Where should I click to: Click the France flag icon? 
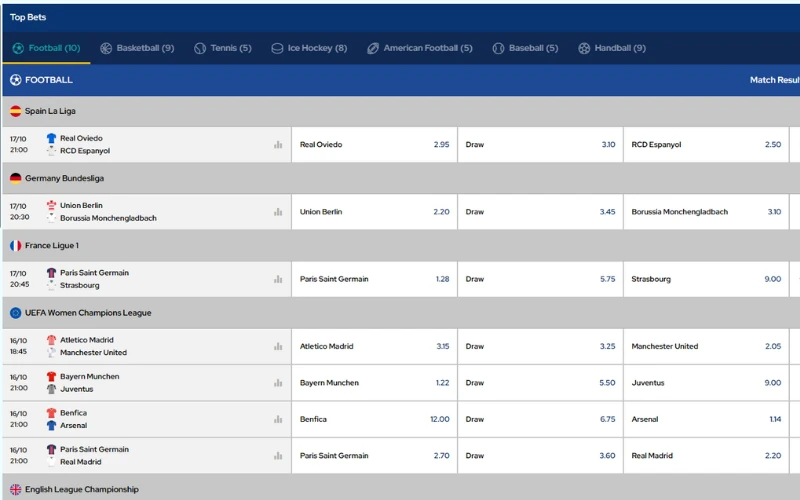click(x=15, y=245)
